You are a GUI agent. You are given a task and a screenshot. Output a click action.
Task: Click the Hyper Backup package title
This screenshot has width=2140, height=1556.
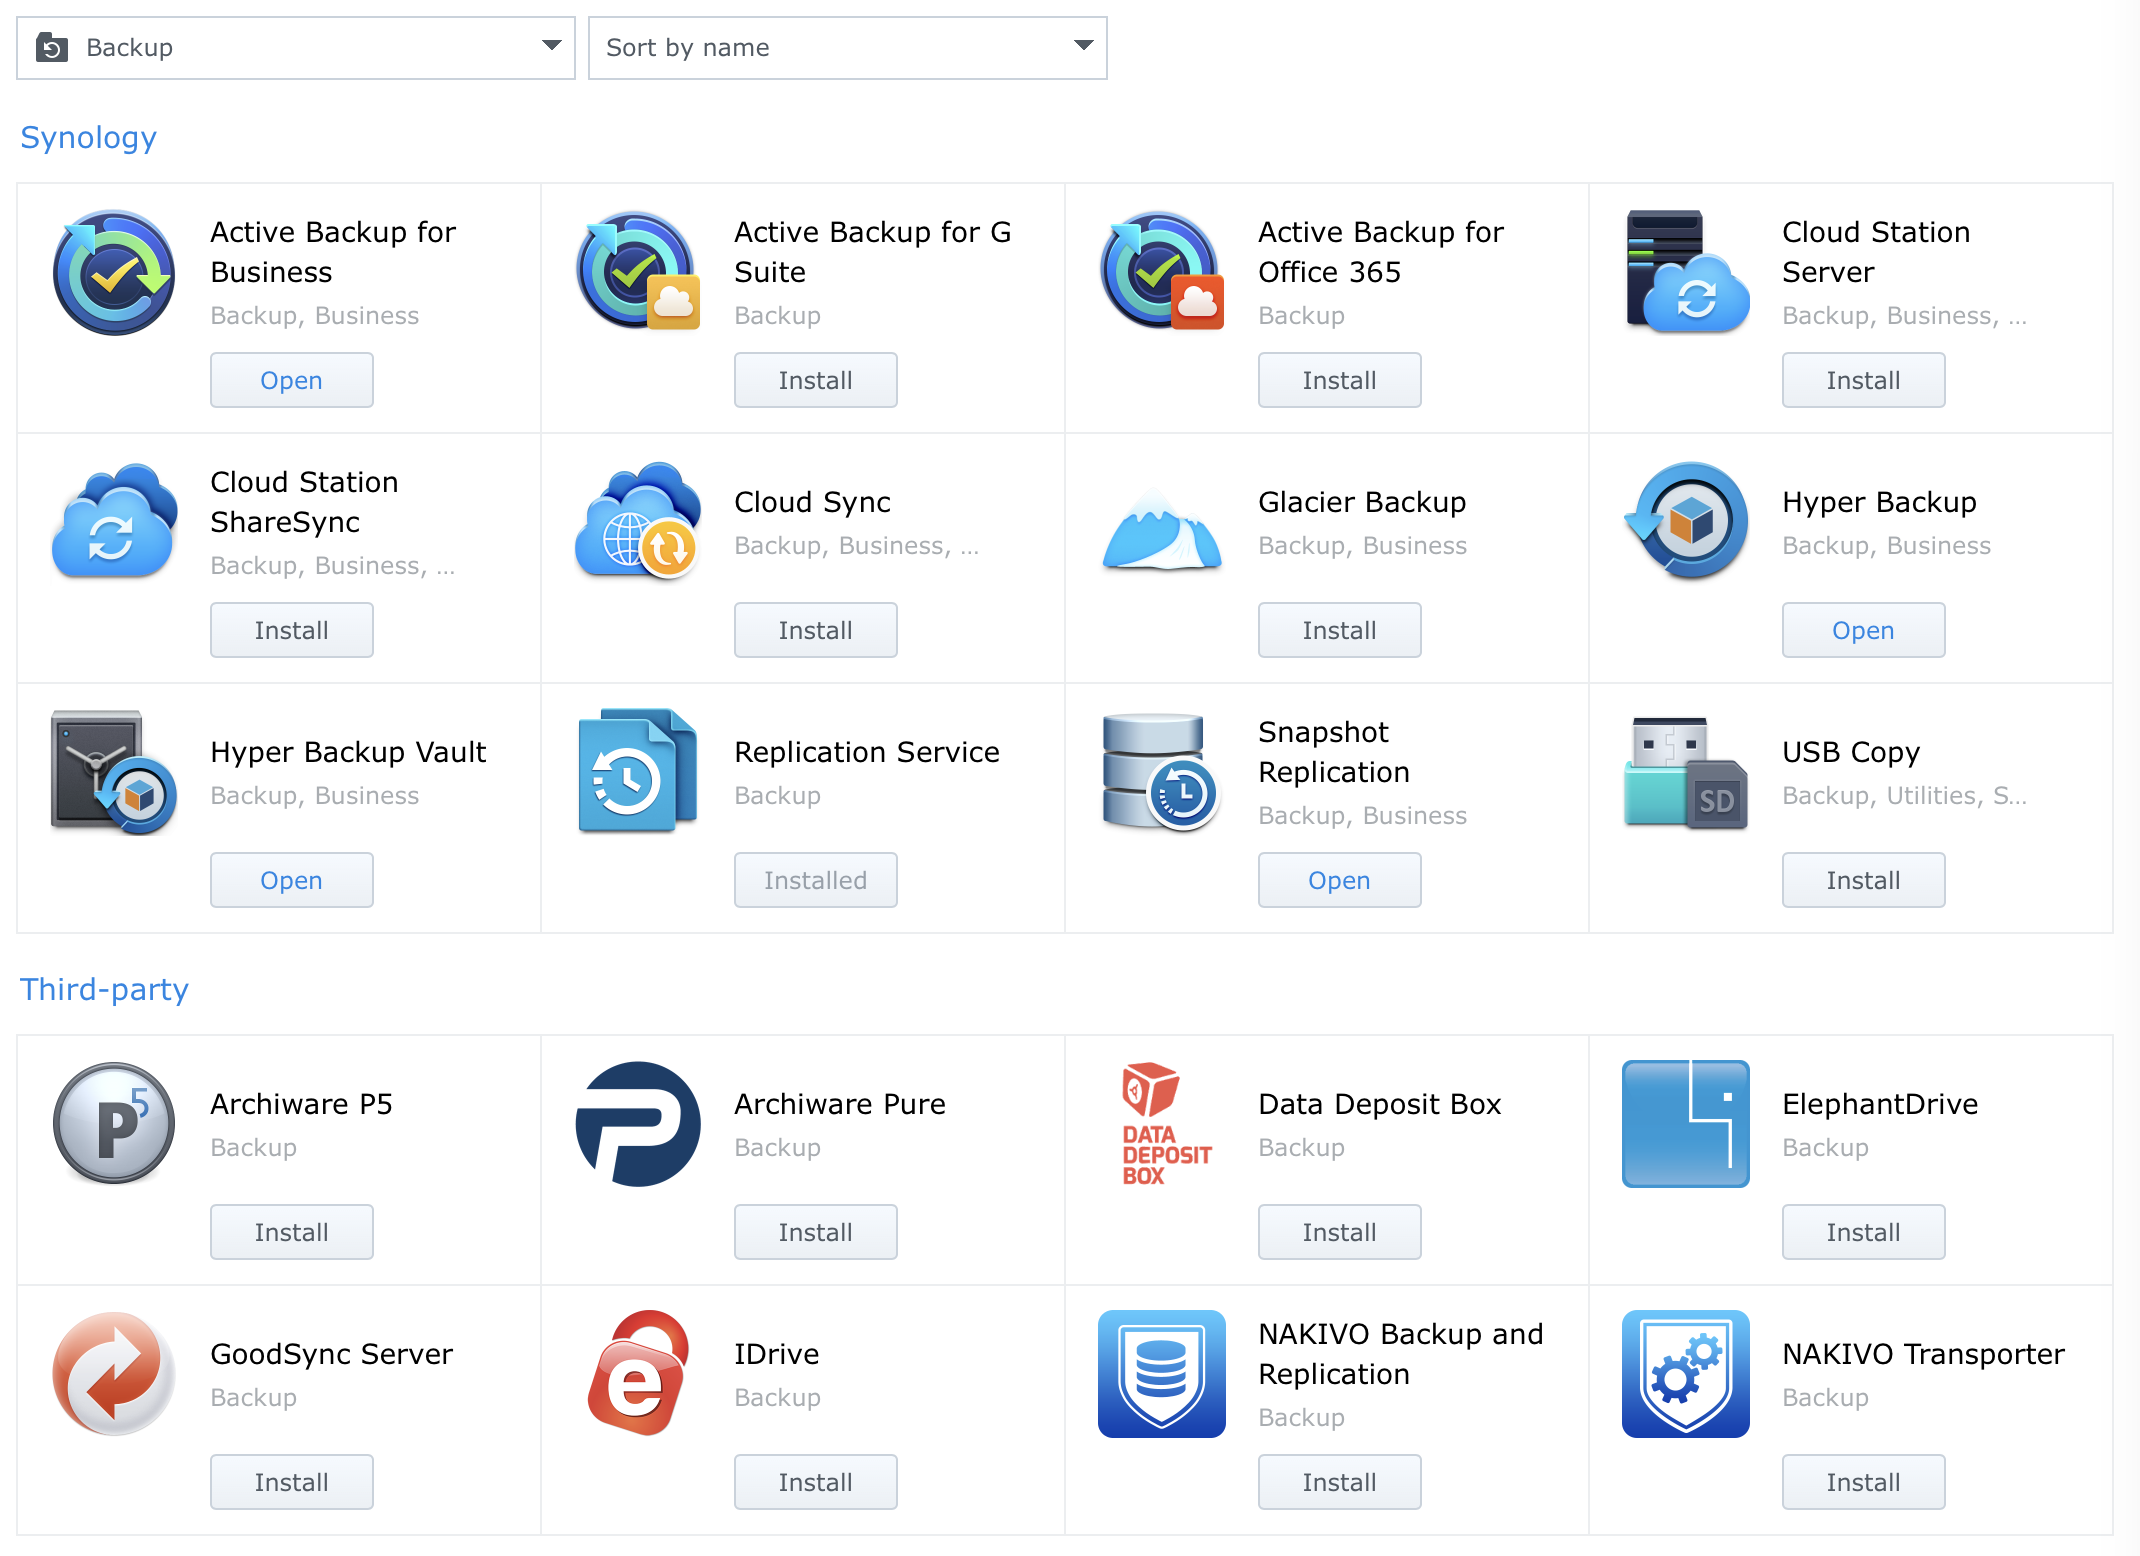(x=1880, y=502)
